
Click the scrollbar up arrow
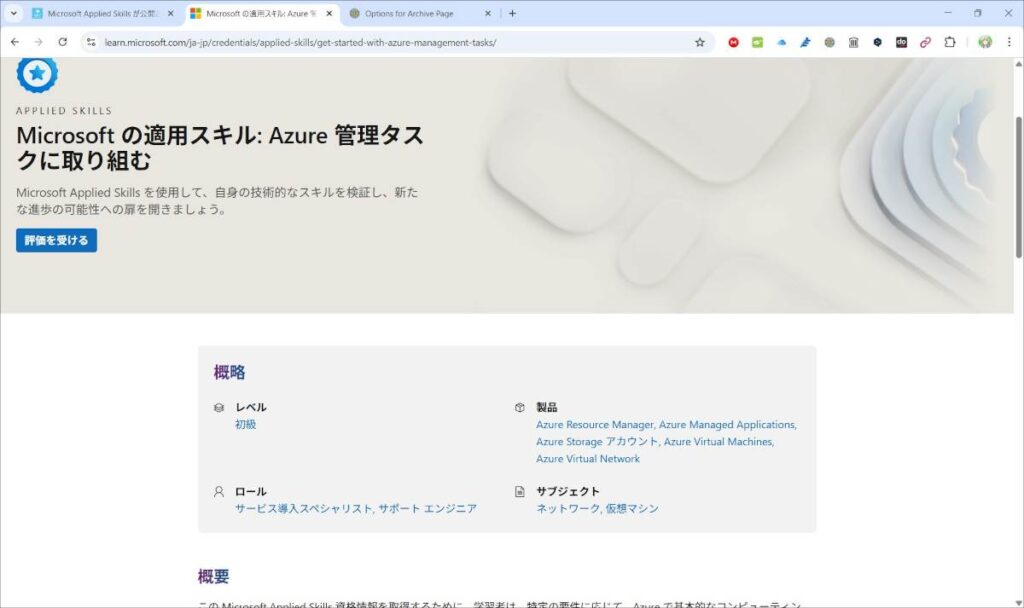click(1018, 63)
